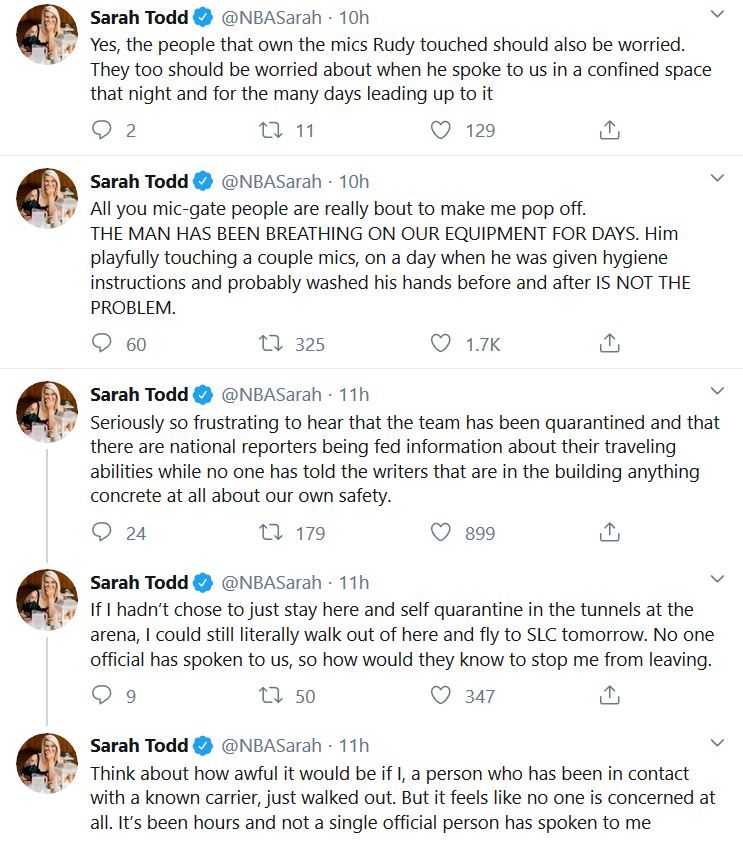This screenshot has height=846, width=743.
Task: Open Sarah Todd's profile from first tweet name
Action: point(139,18)
